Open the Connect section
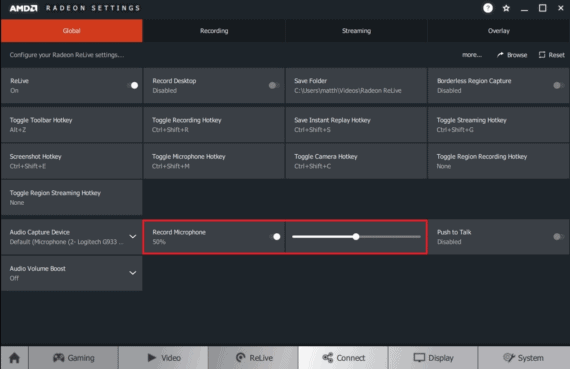This screenshot has height=369, width=570. pyautogui.click(x=343, y=358)
